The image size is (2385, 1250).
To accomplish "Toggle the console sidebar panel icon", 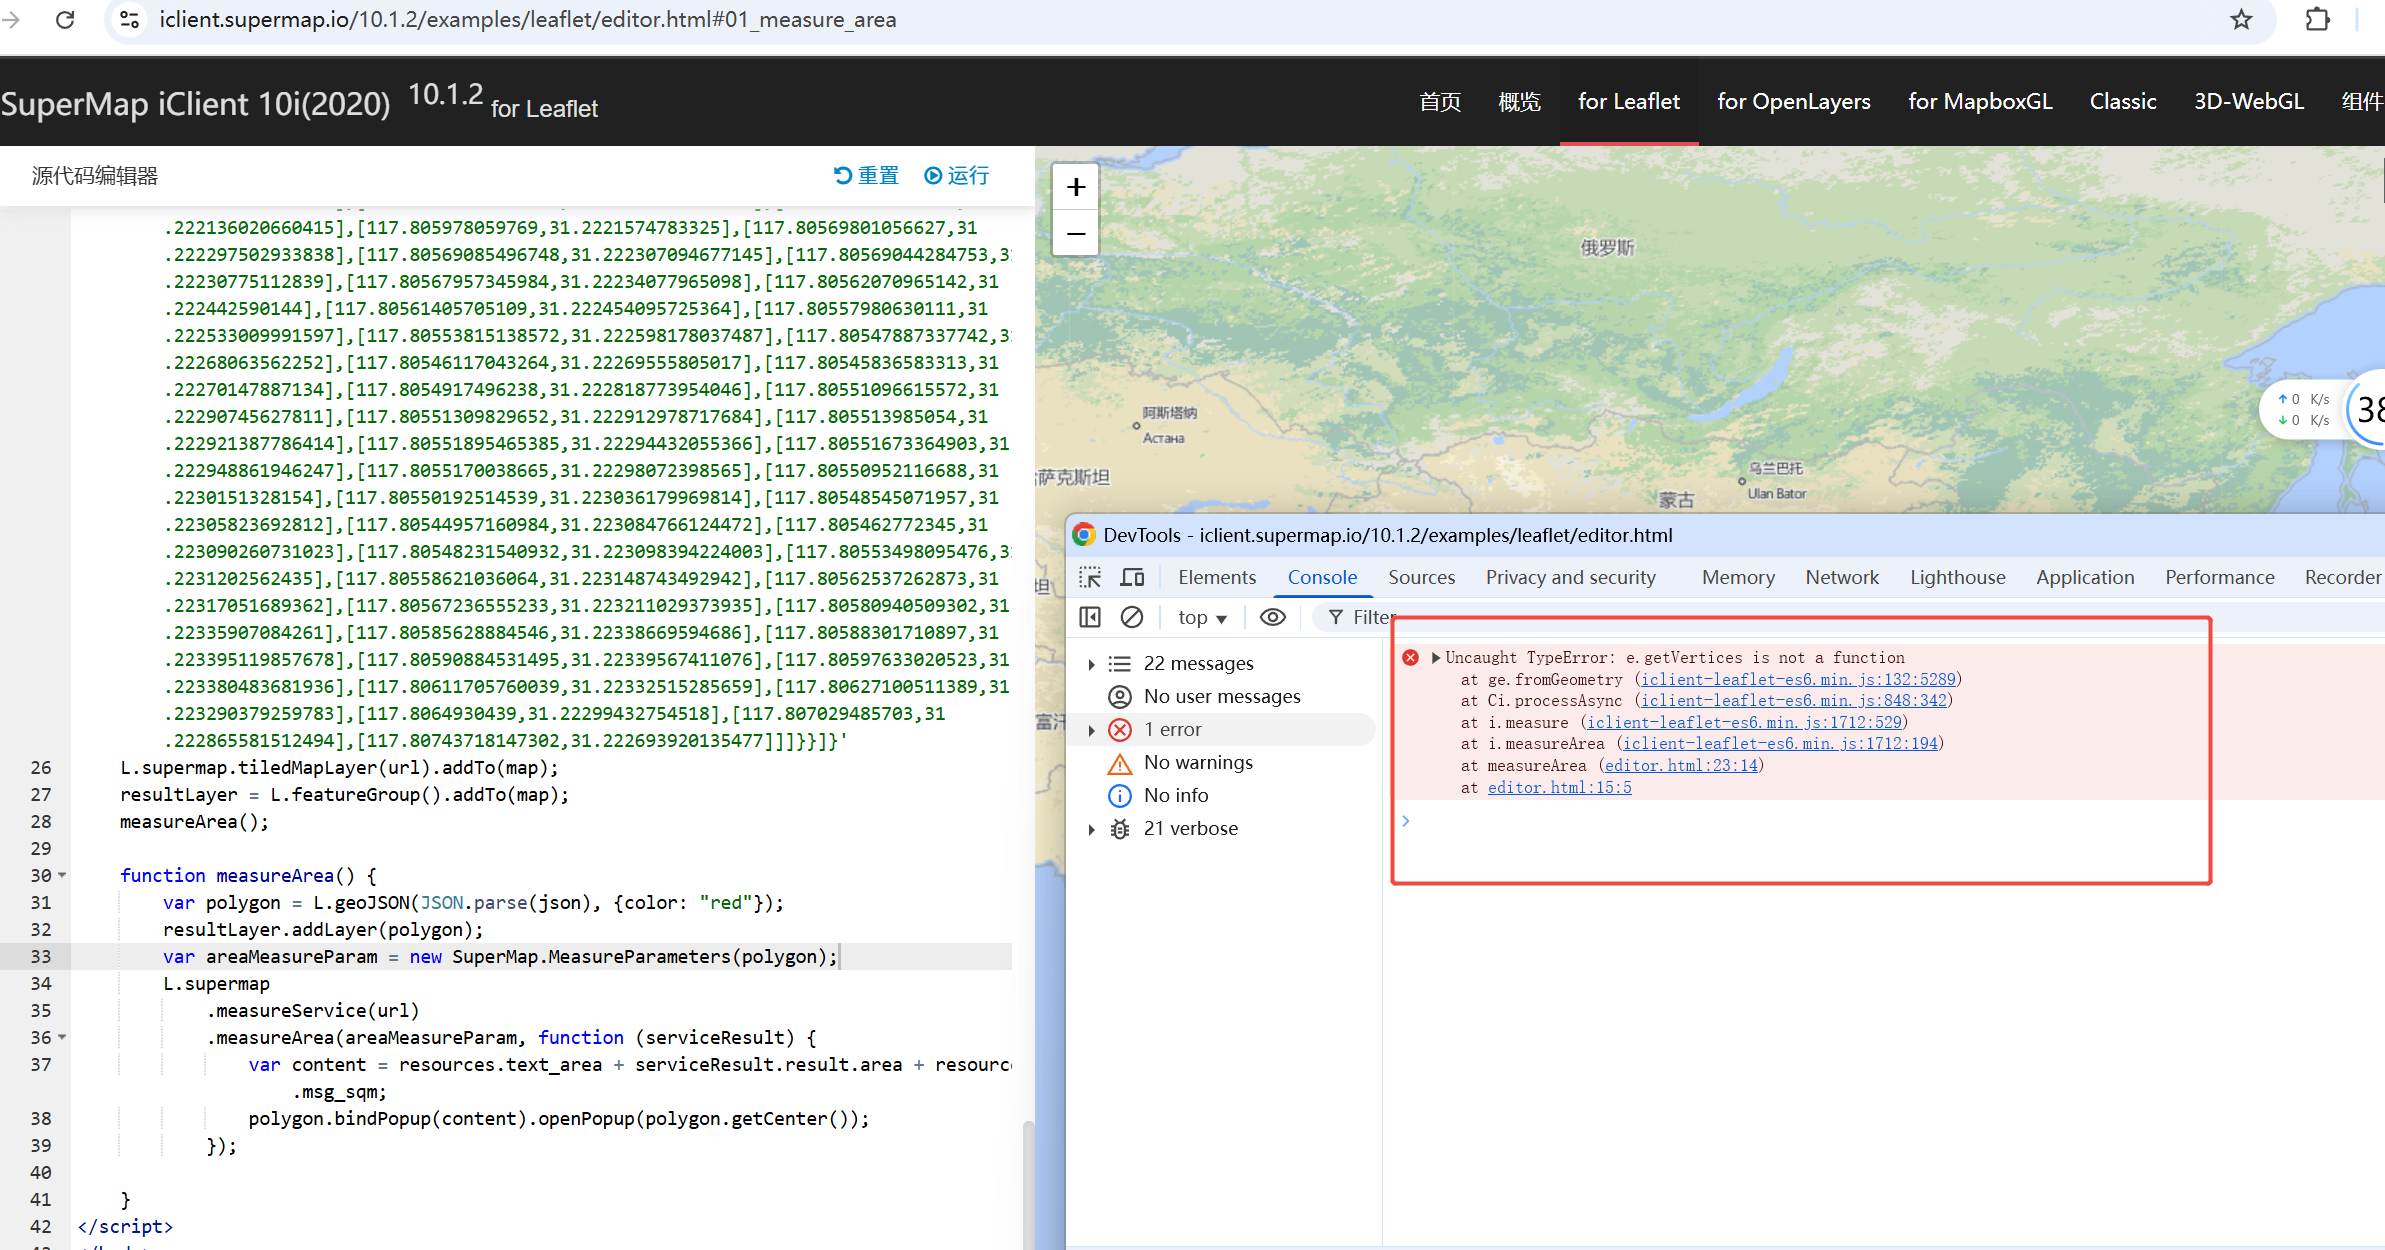I will pos(1090,617).
